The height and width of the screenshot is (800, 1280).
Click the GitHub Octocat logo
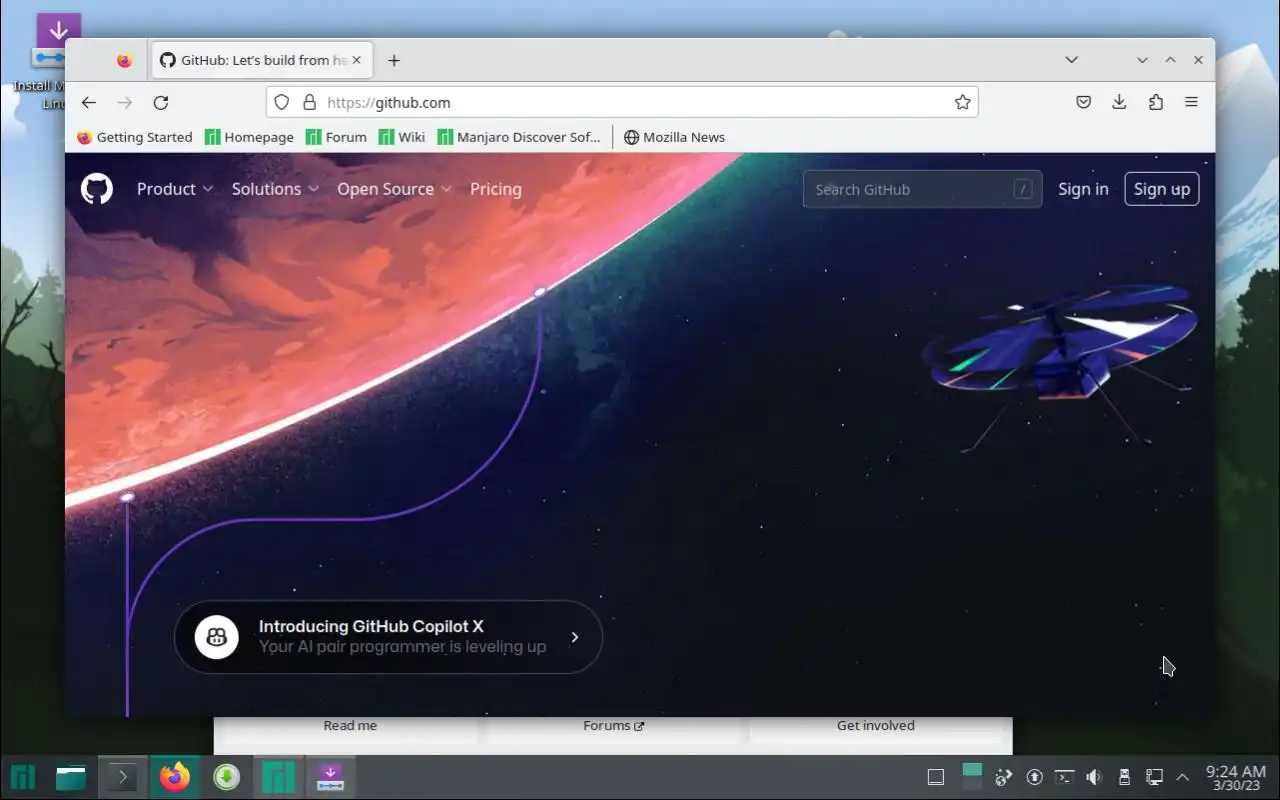pyautogui.click(x=97, y=189)
